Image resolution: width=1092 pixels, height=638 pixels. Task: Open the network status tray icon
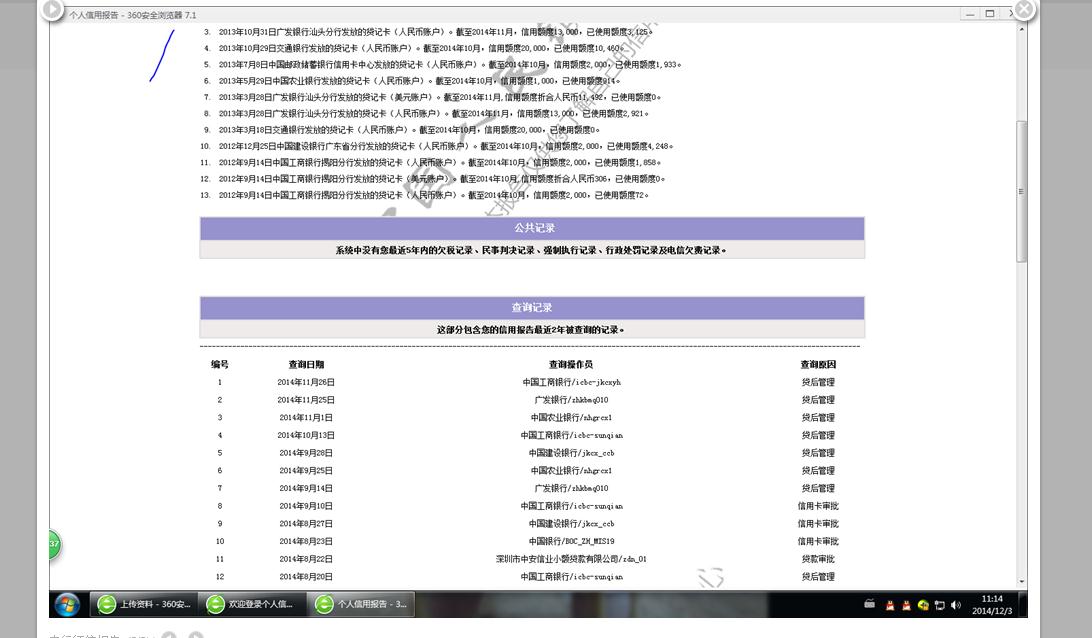click(x=939, y=605)
